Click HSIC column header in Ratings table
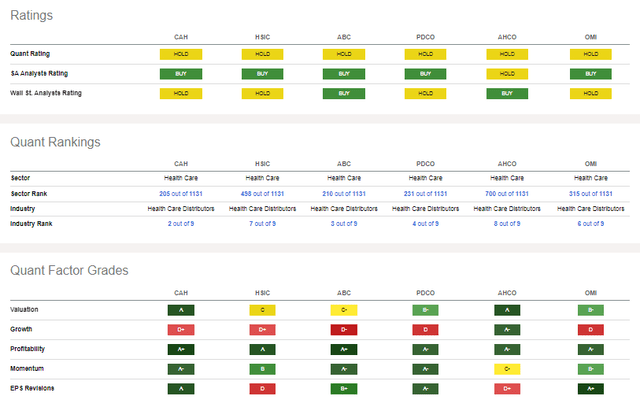The height and width of the screenshot is (407, 640). pyautogui.click(x=262, y=37)
